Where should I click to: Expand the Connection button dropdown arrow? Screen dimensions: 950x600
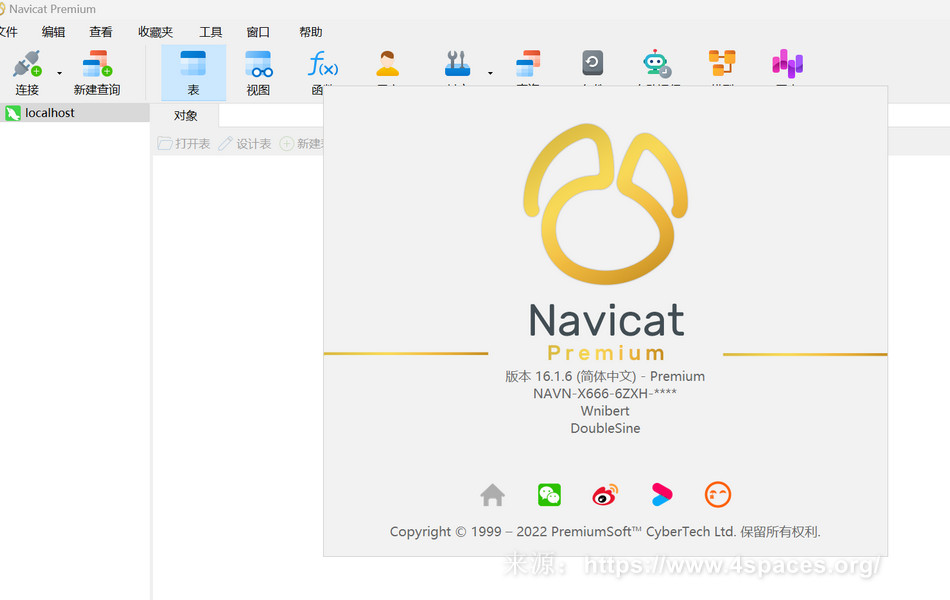click(59, 73)
